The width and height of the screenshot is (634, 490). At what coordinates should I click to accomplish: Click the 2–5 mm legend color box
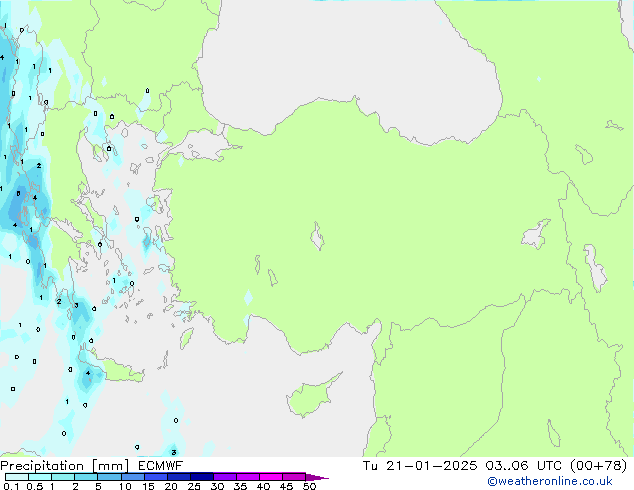86,477
